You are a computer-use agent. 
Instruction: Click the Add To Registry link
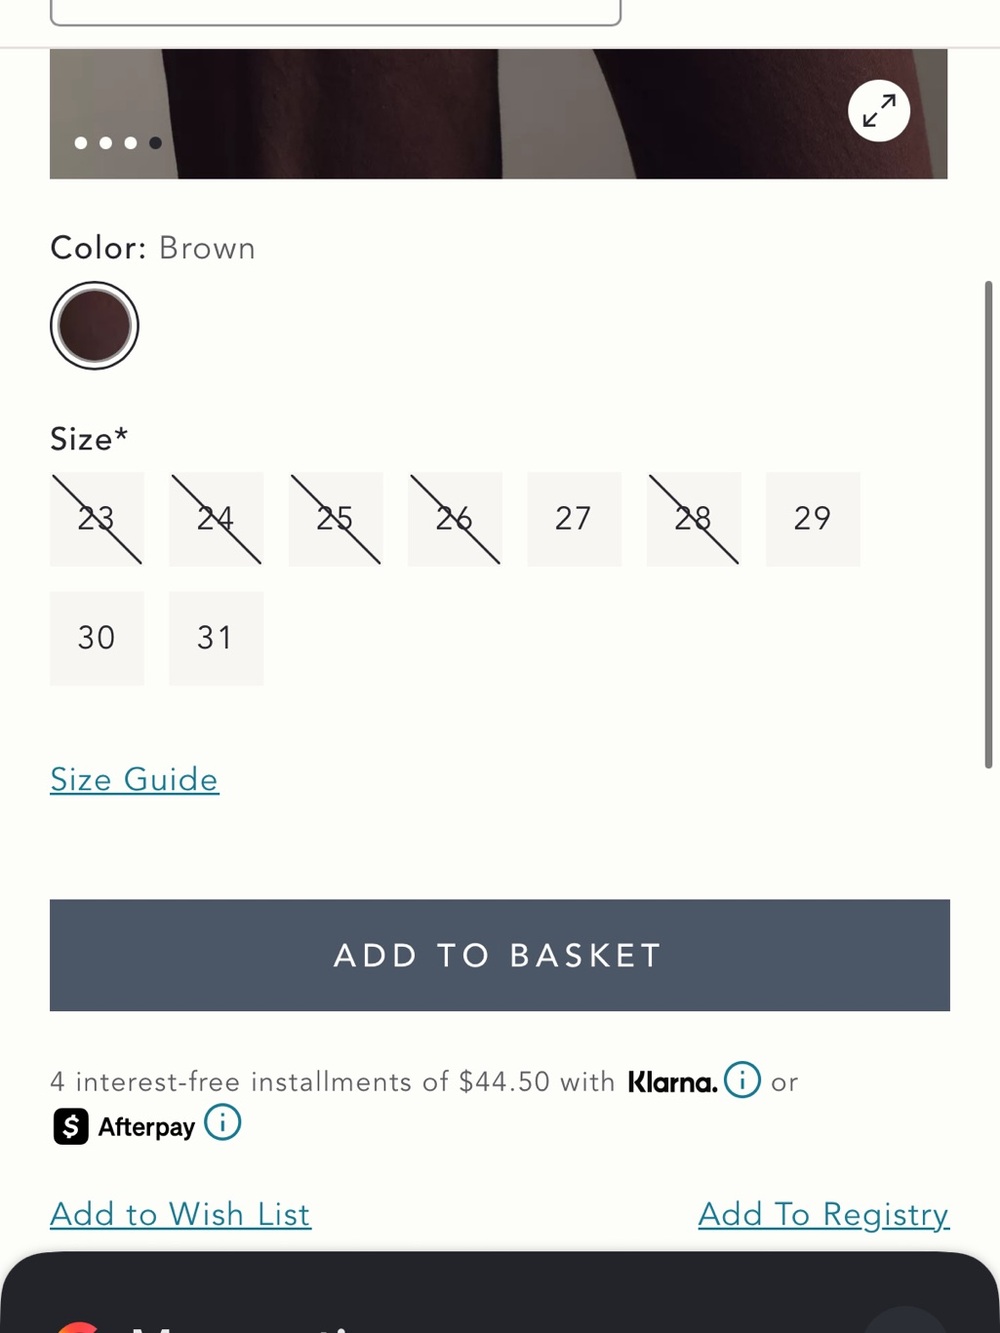823,1214
